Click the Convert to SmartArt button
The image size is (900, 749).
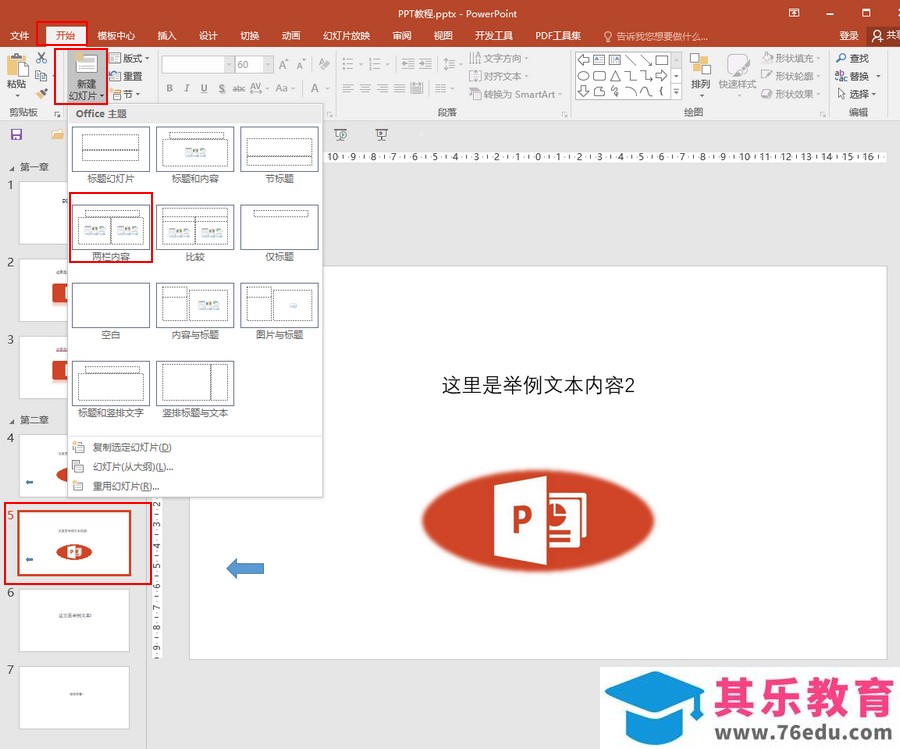(x=515, y=94)
